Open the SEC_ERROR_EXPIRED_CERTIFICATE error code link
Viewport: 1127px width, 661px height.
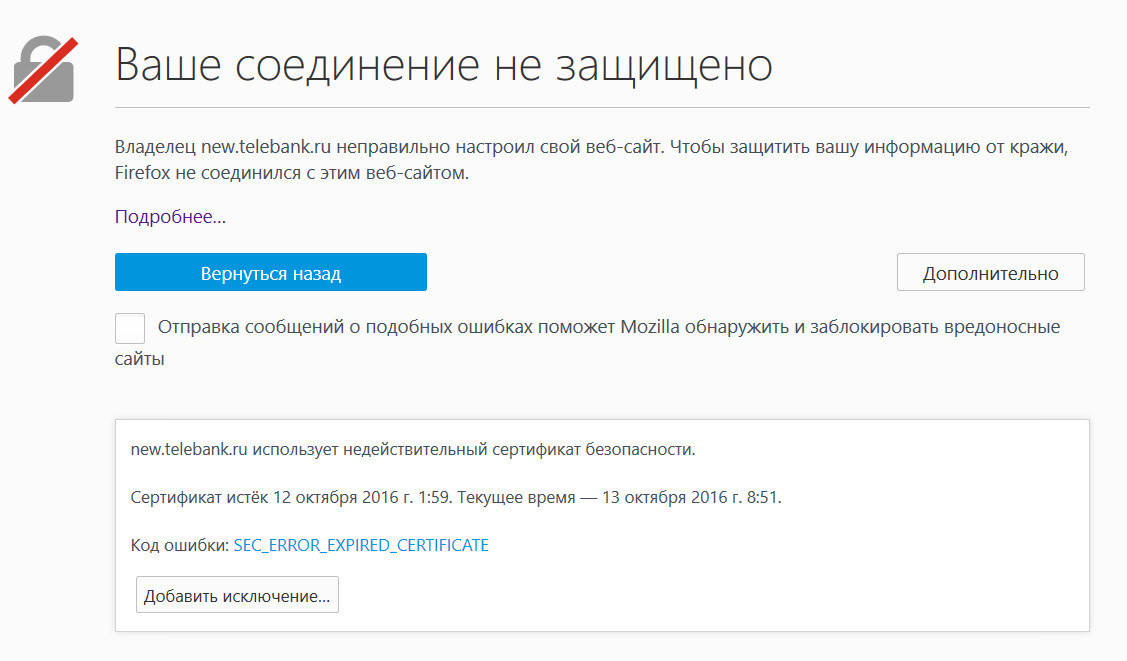click(361, 545)
